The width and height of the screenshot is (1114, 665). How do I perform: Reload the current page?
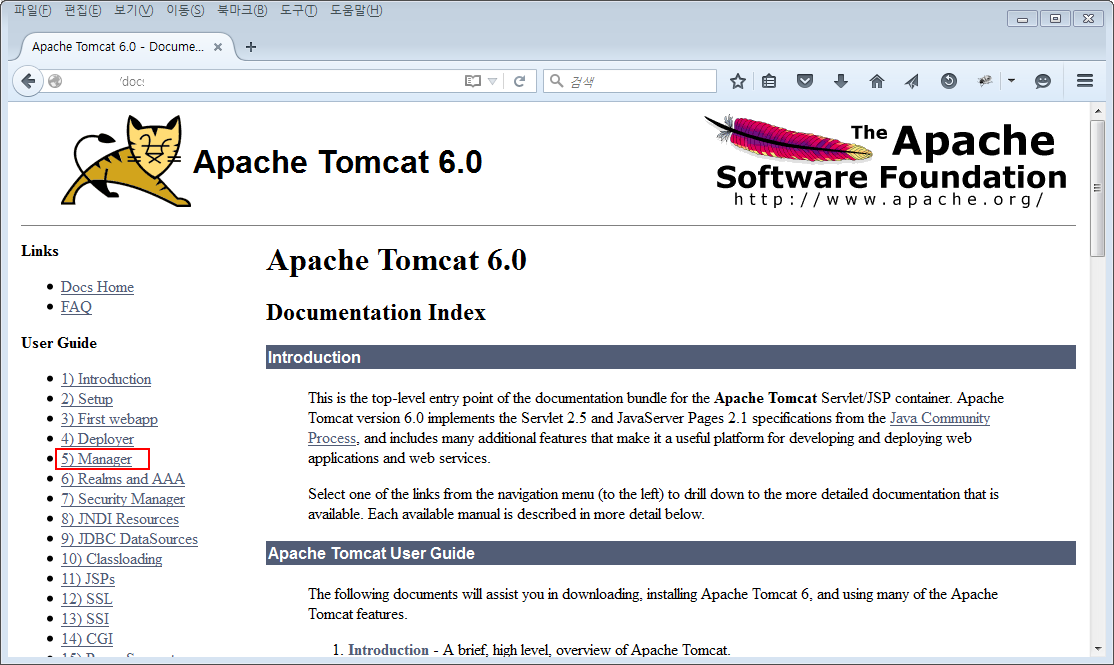point(519,81)
